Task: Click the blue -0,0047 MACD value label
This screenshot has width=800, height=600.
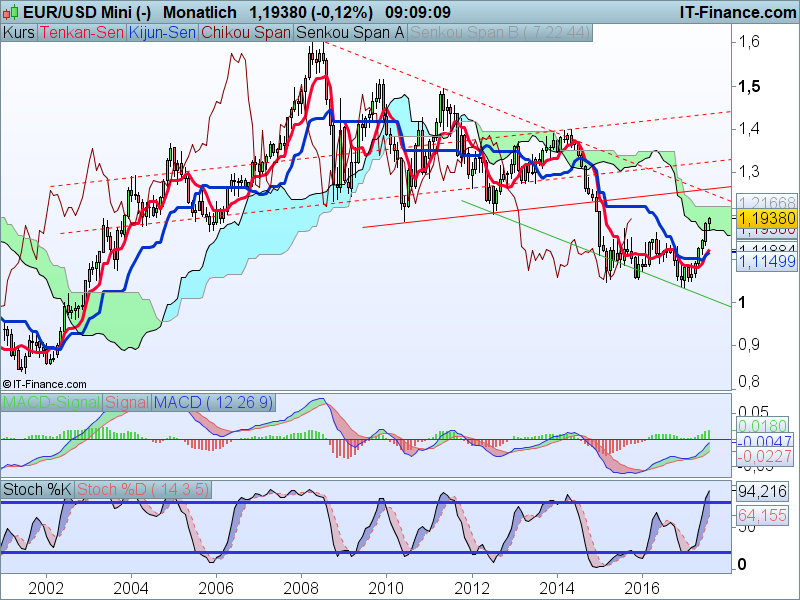Action: (765, 441)
